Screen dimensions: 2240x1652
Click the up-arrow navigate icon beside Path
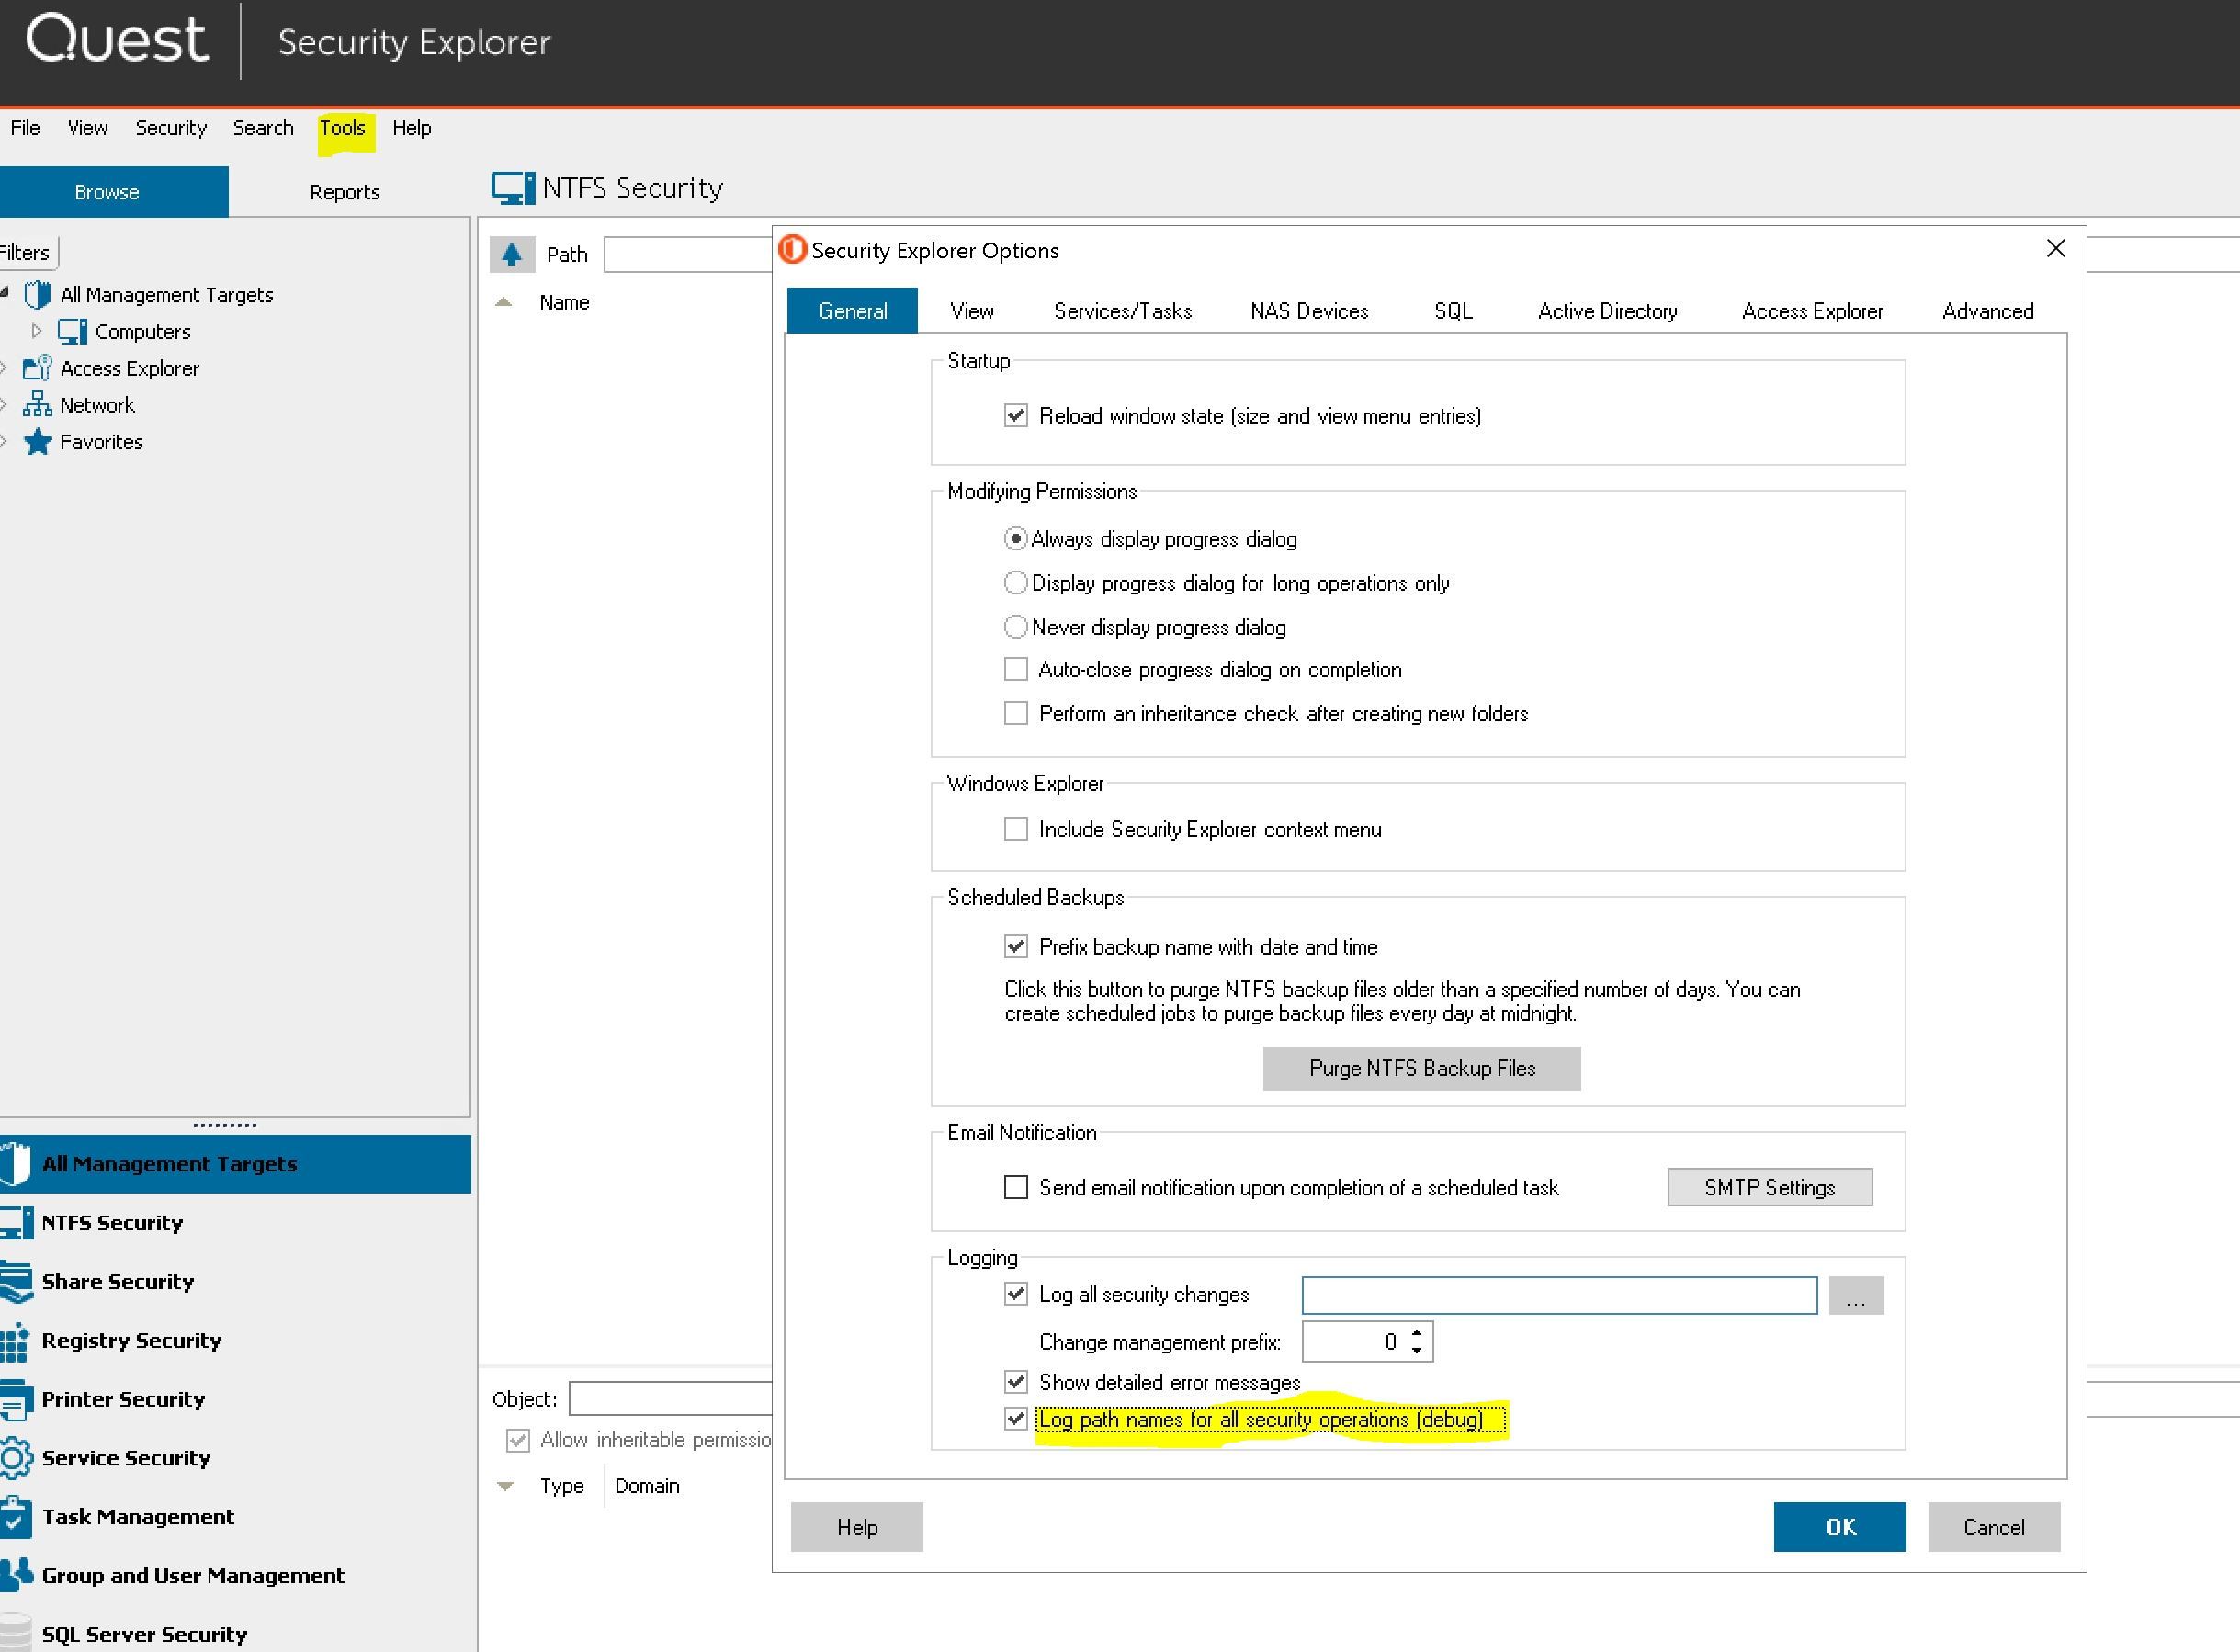coord(512,254)
